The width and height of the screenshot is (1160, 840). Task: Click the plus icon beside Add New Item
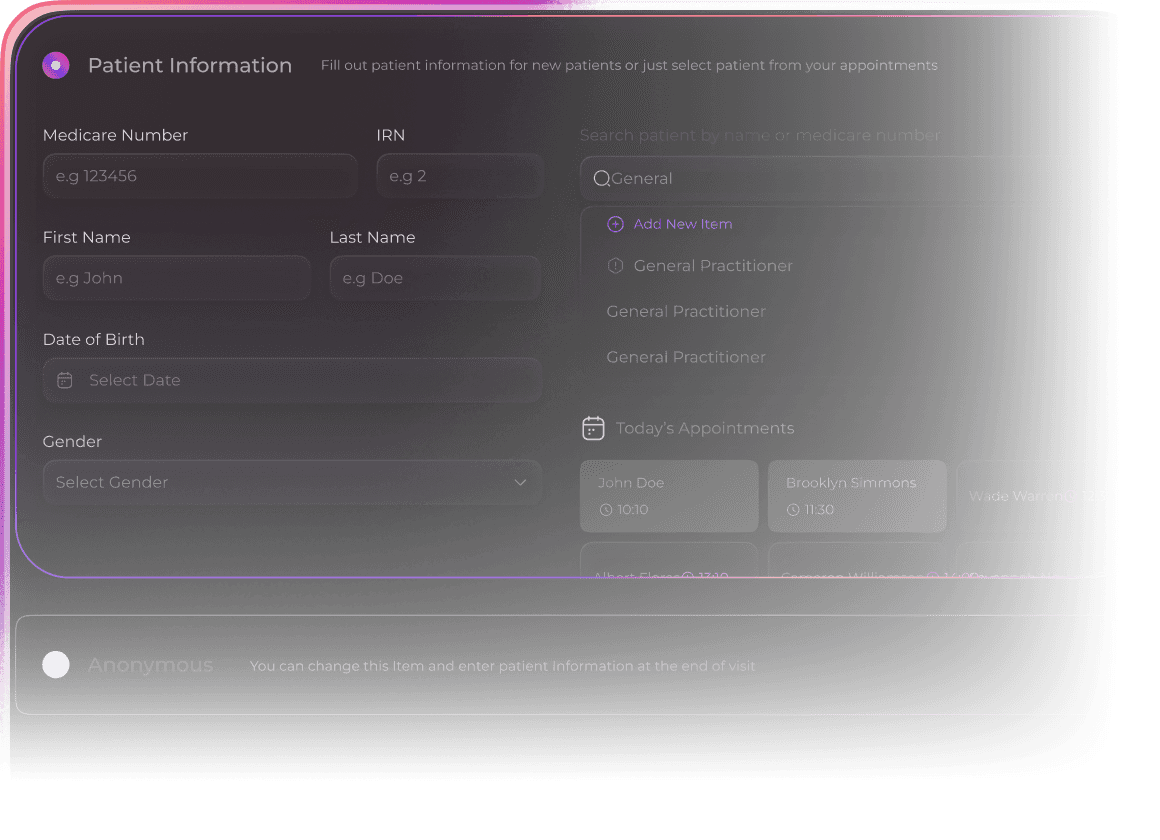pos(616,224)
